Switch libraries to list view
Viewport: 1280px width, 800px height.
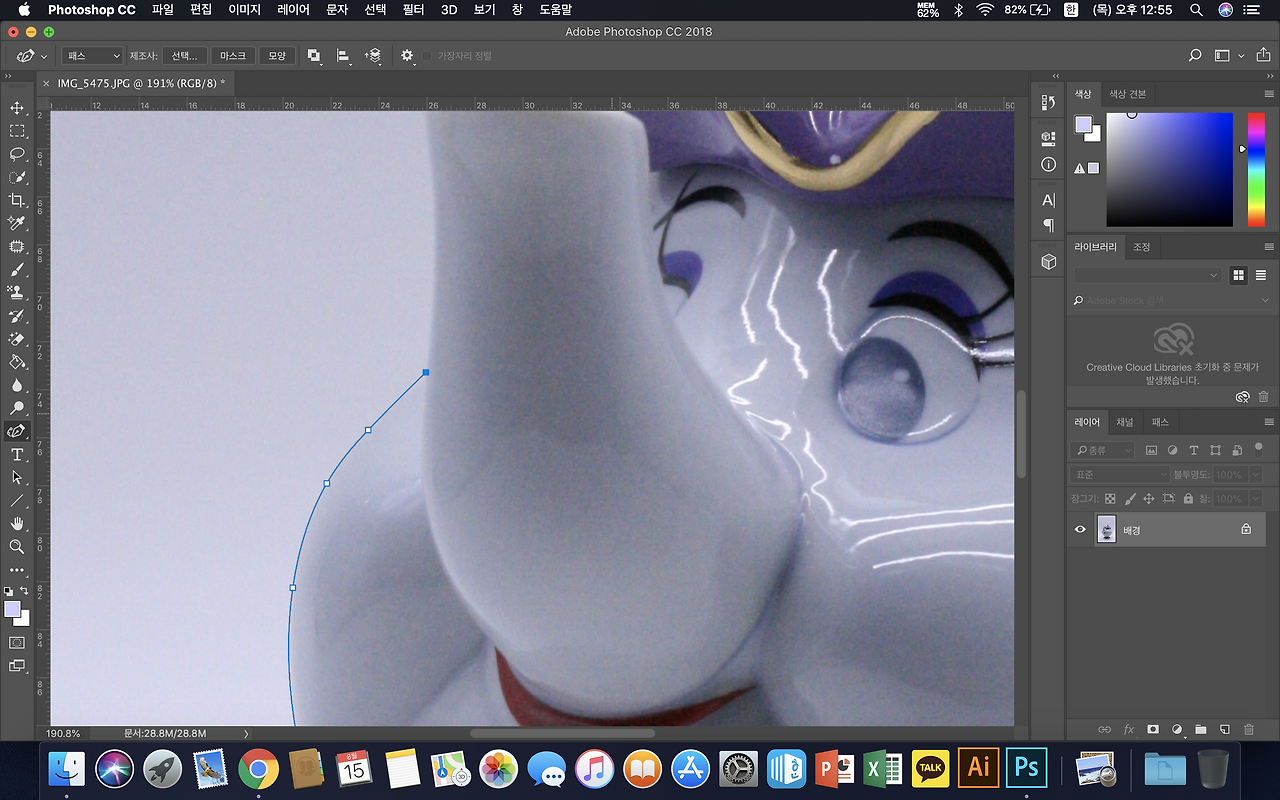pyautogui.click(x=1260, y=275)
